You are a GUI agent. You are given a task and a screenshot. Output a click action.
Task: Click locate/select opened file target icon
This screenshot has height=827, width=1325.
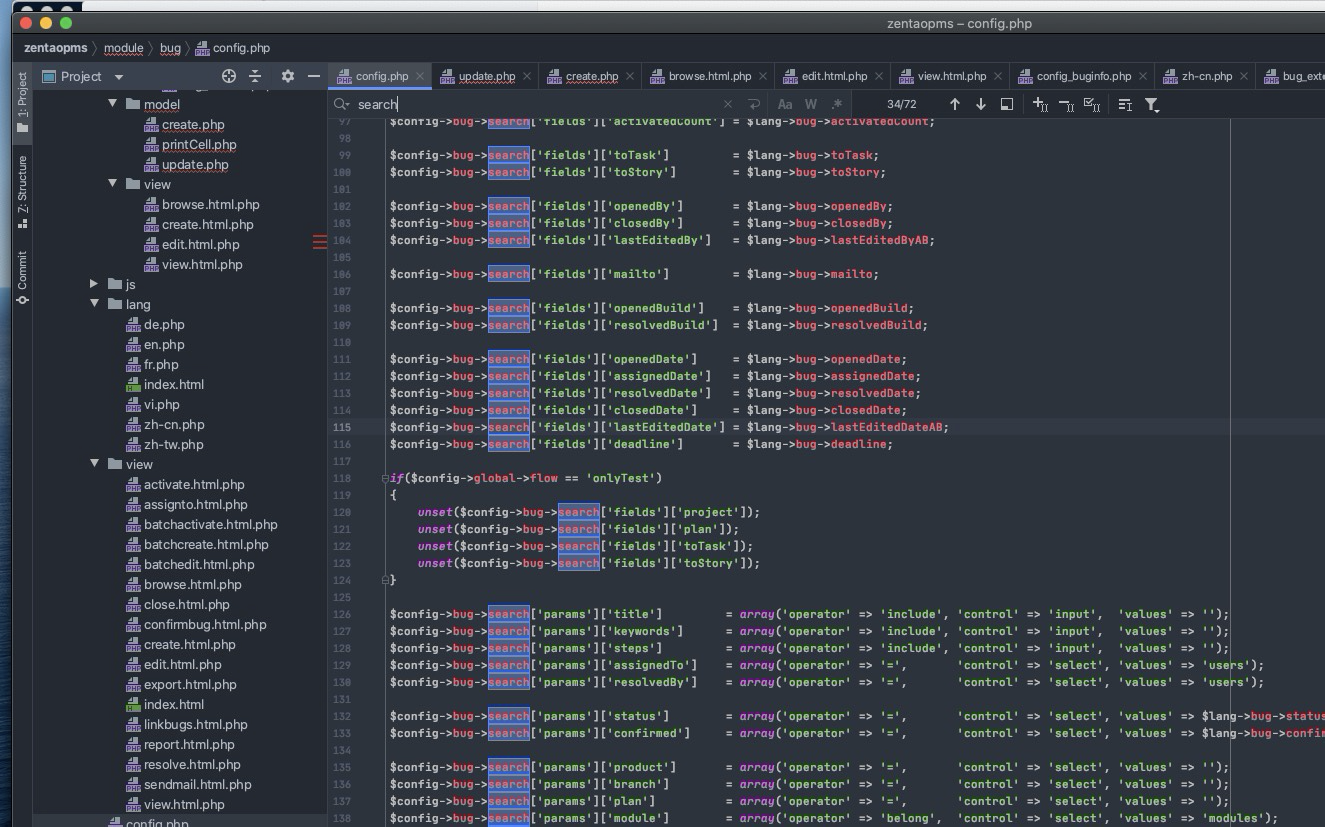point(229,76)
